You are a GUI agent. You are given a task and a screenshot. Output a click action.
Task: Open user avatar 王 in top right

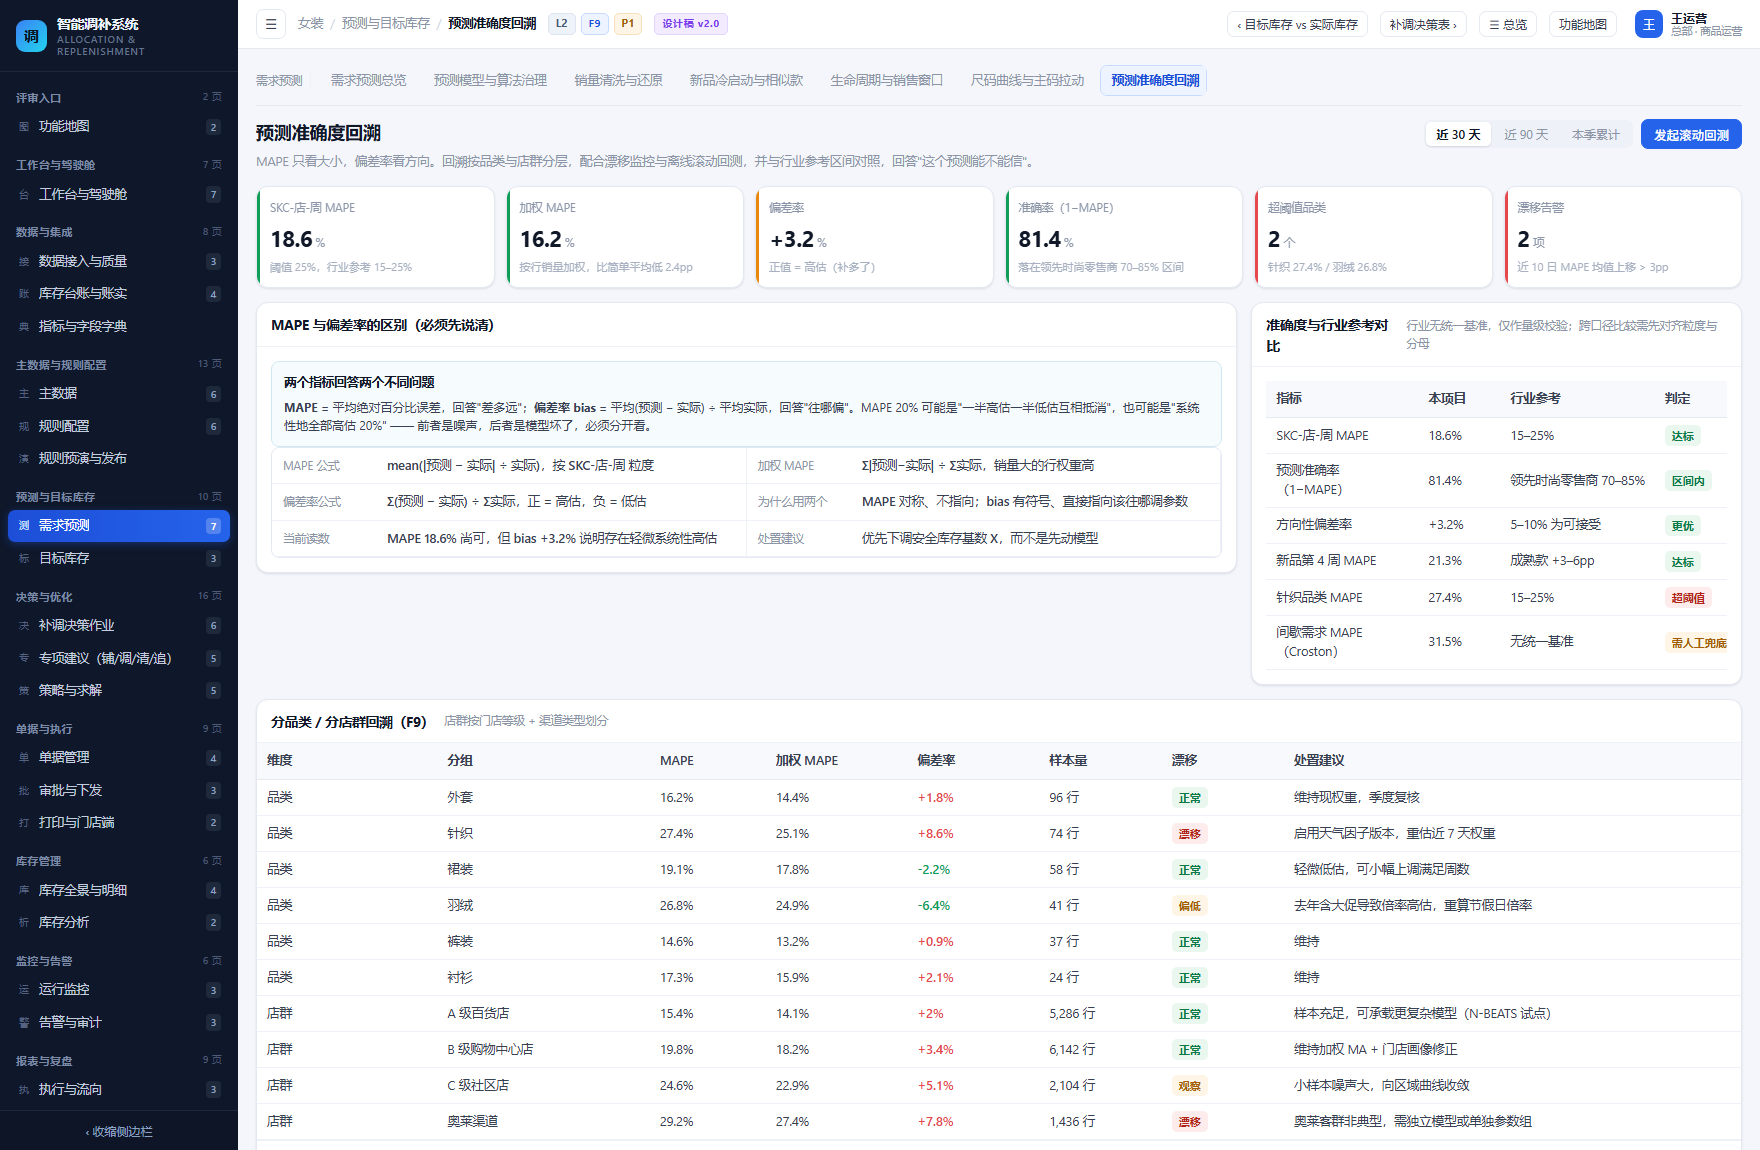(1648, 24)
